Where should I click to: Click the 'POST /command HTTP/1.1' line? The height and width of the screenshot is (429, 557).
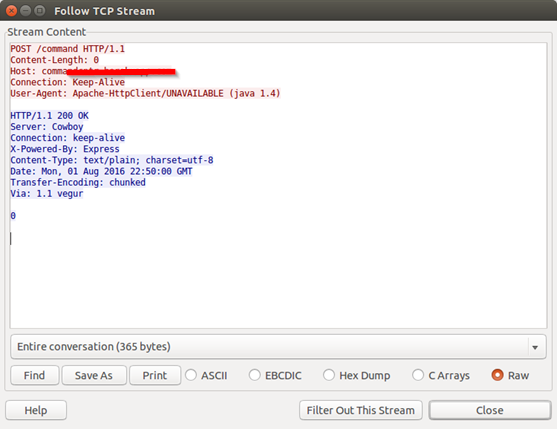tap(67, 49)
